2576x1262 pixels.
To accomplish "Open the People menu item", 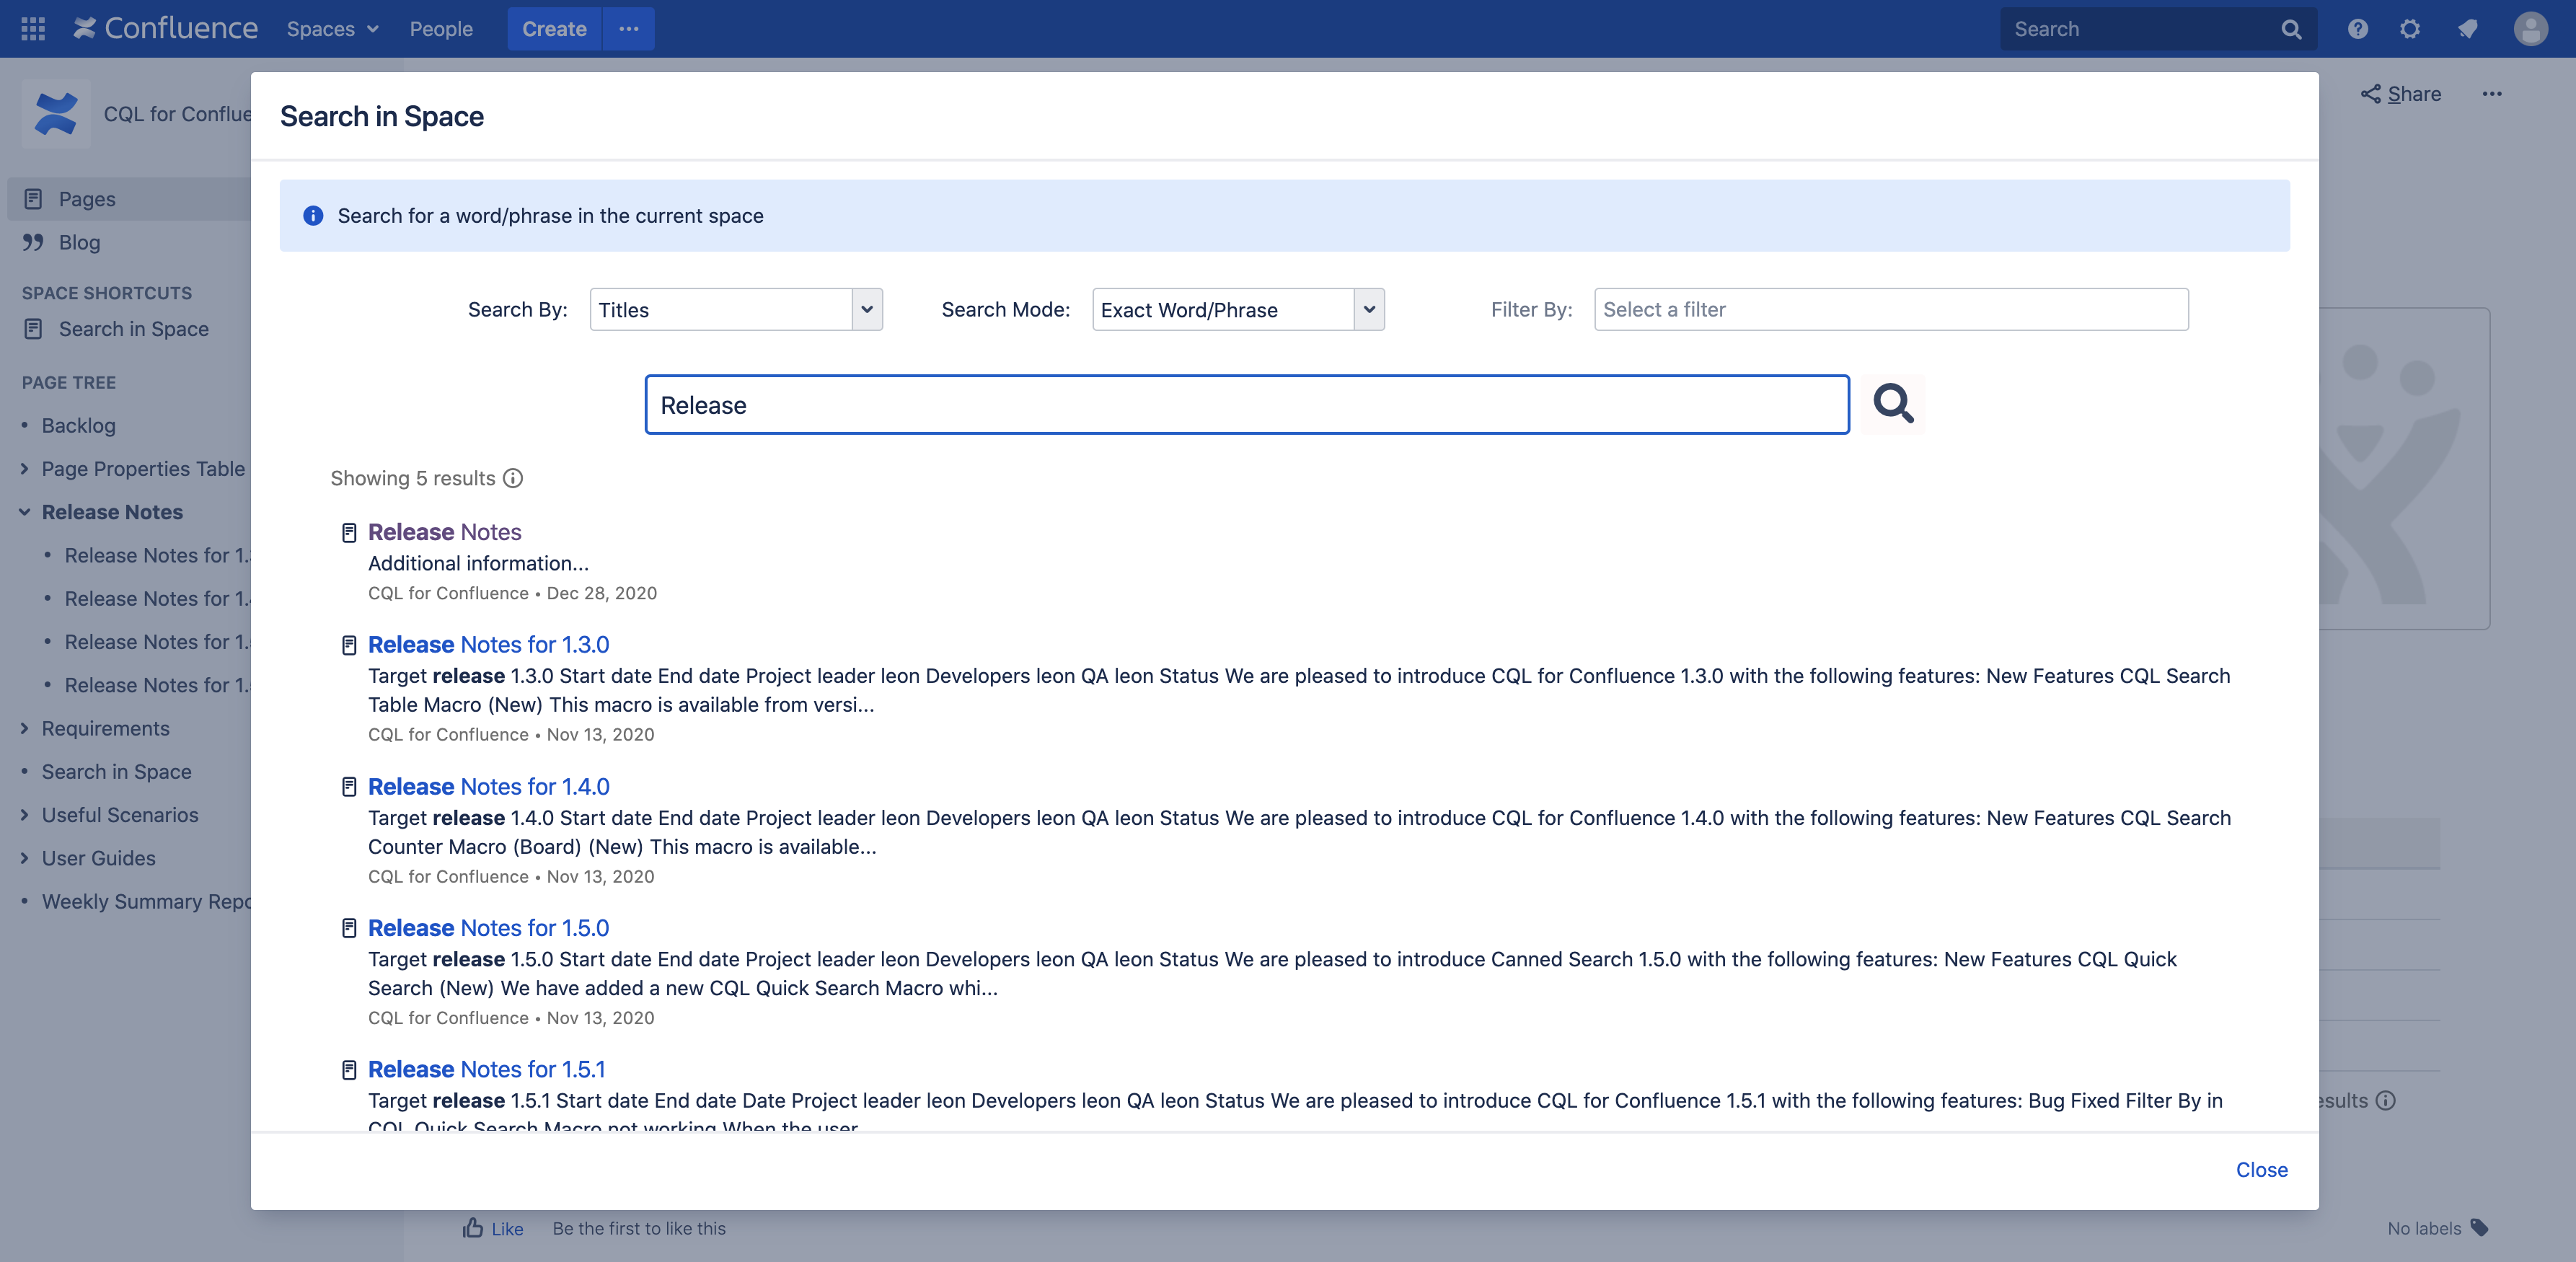I will 441,29.
